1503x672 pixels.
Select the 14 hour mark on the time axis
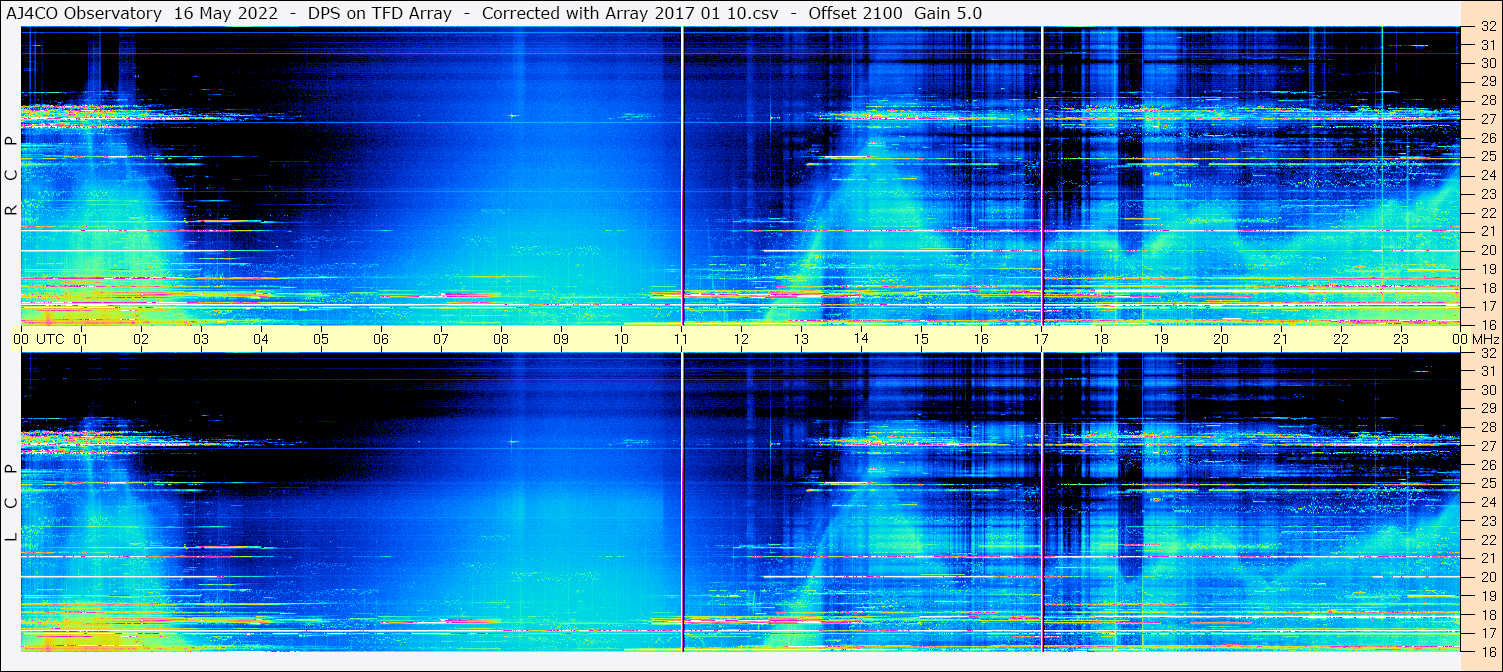861,339
